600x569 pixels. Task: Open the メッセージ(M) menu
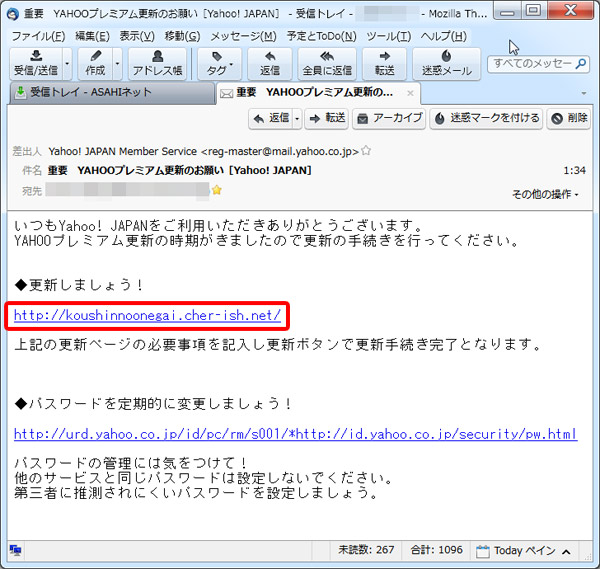click(x=243, y=36)
